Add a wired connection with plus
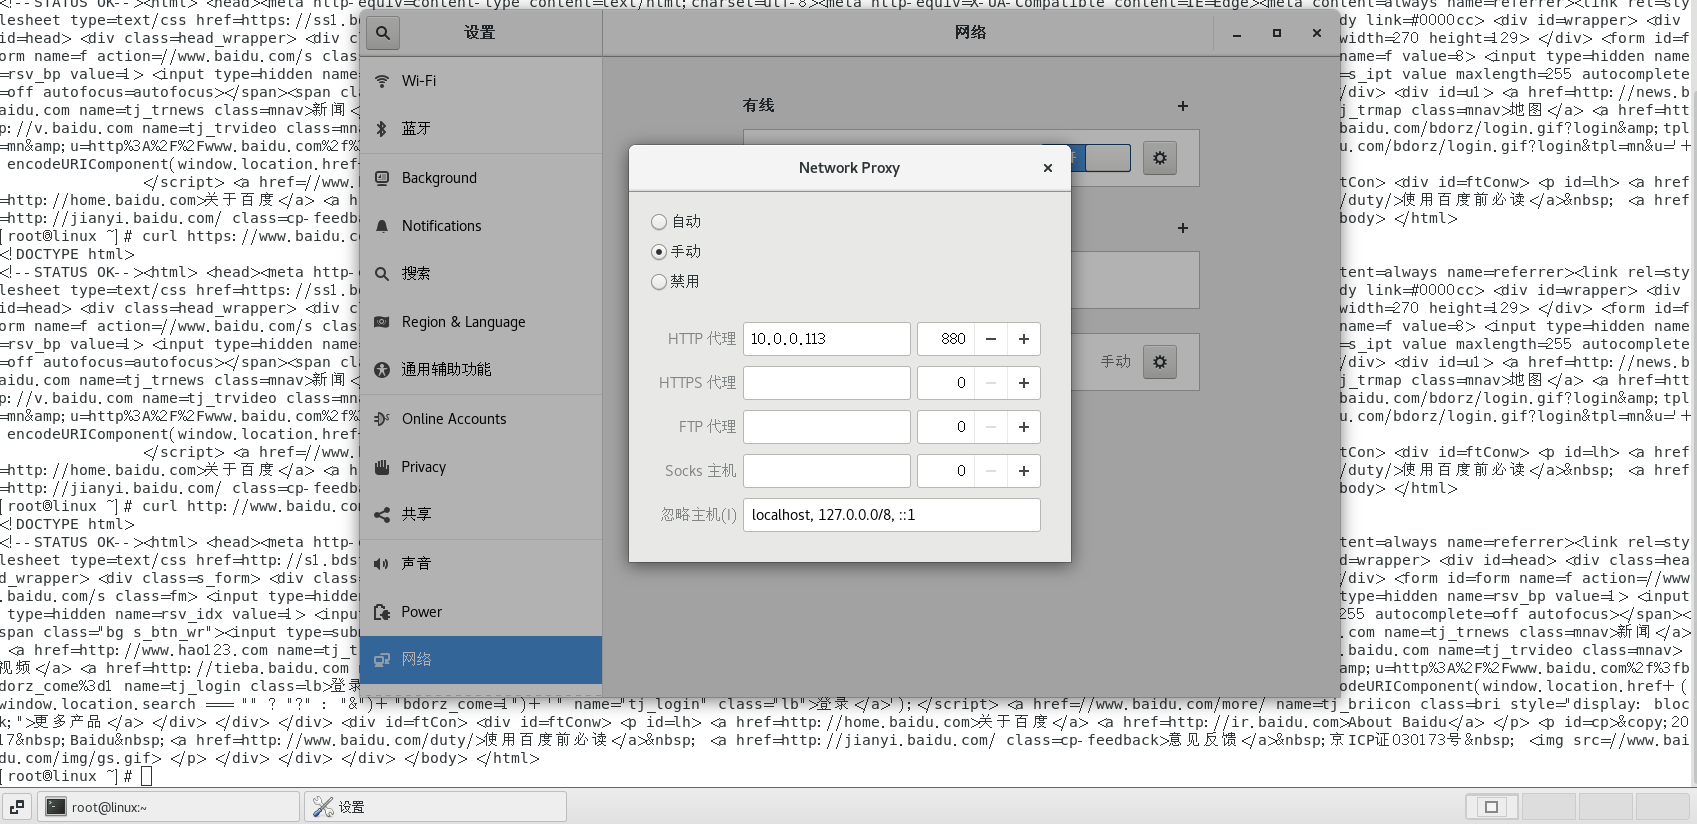Screen dimensions: 1697x824 (x=1183, y=106)
